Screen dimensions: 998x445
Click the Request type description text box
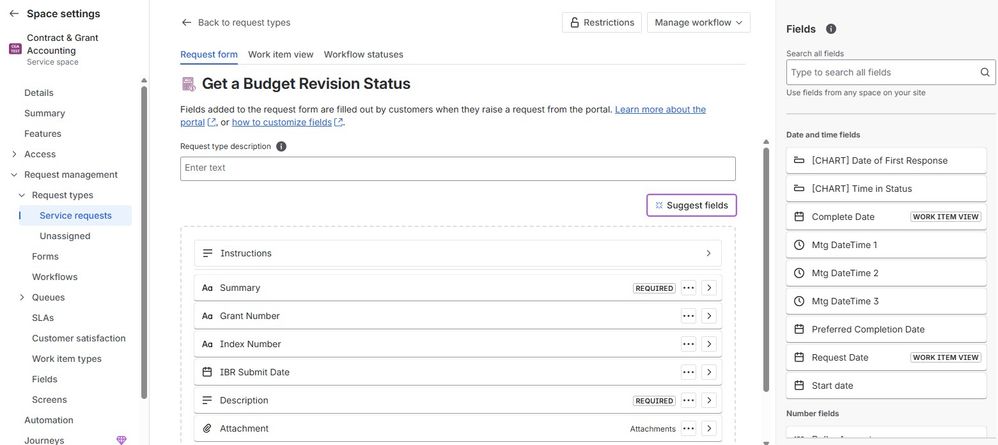point(457,168)
